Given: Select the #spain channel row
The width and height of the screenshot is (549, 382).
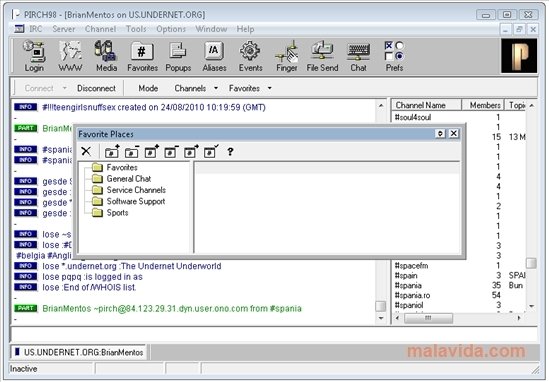Looking at the screenshot, I should click(459, 276).
